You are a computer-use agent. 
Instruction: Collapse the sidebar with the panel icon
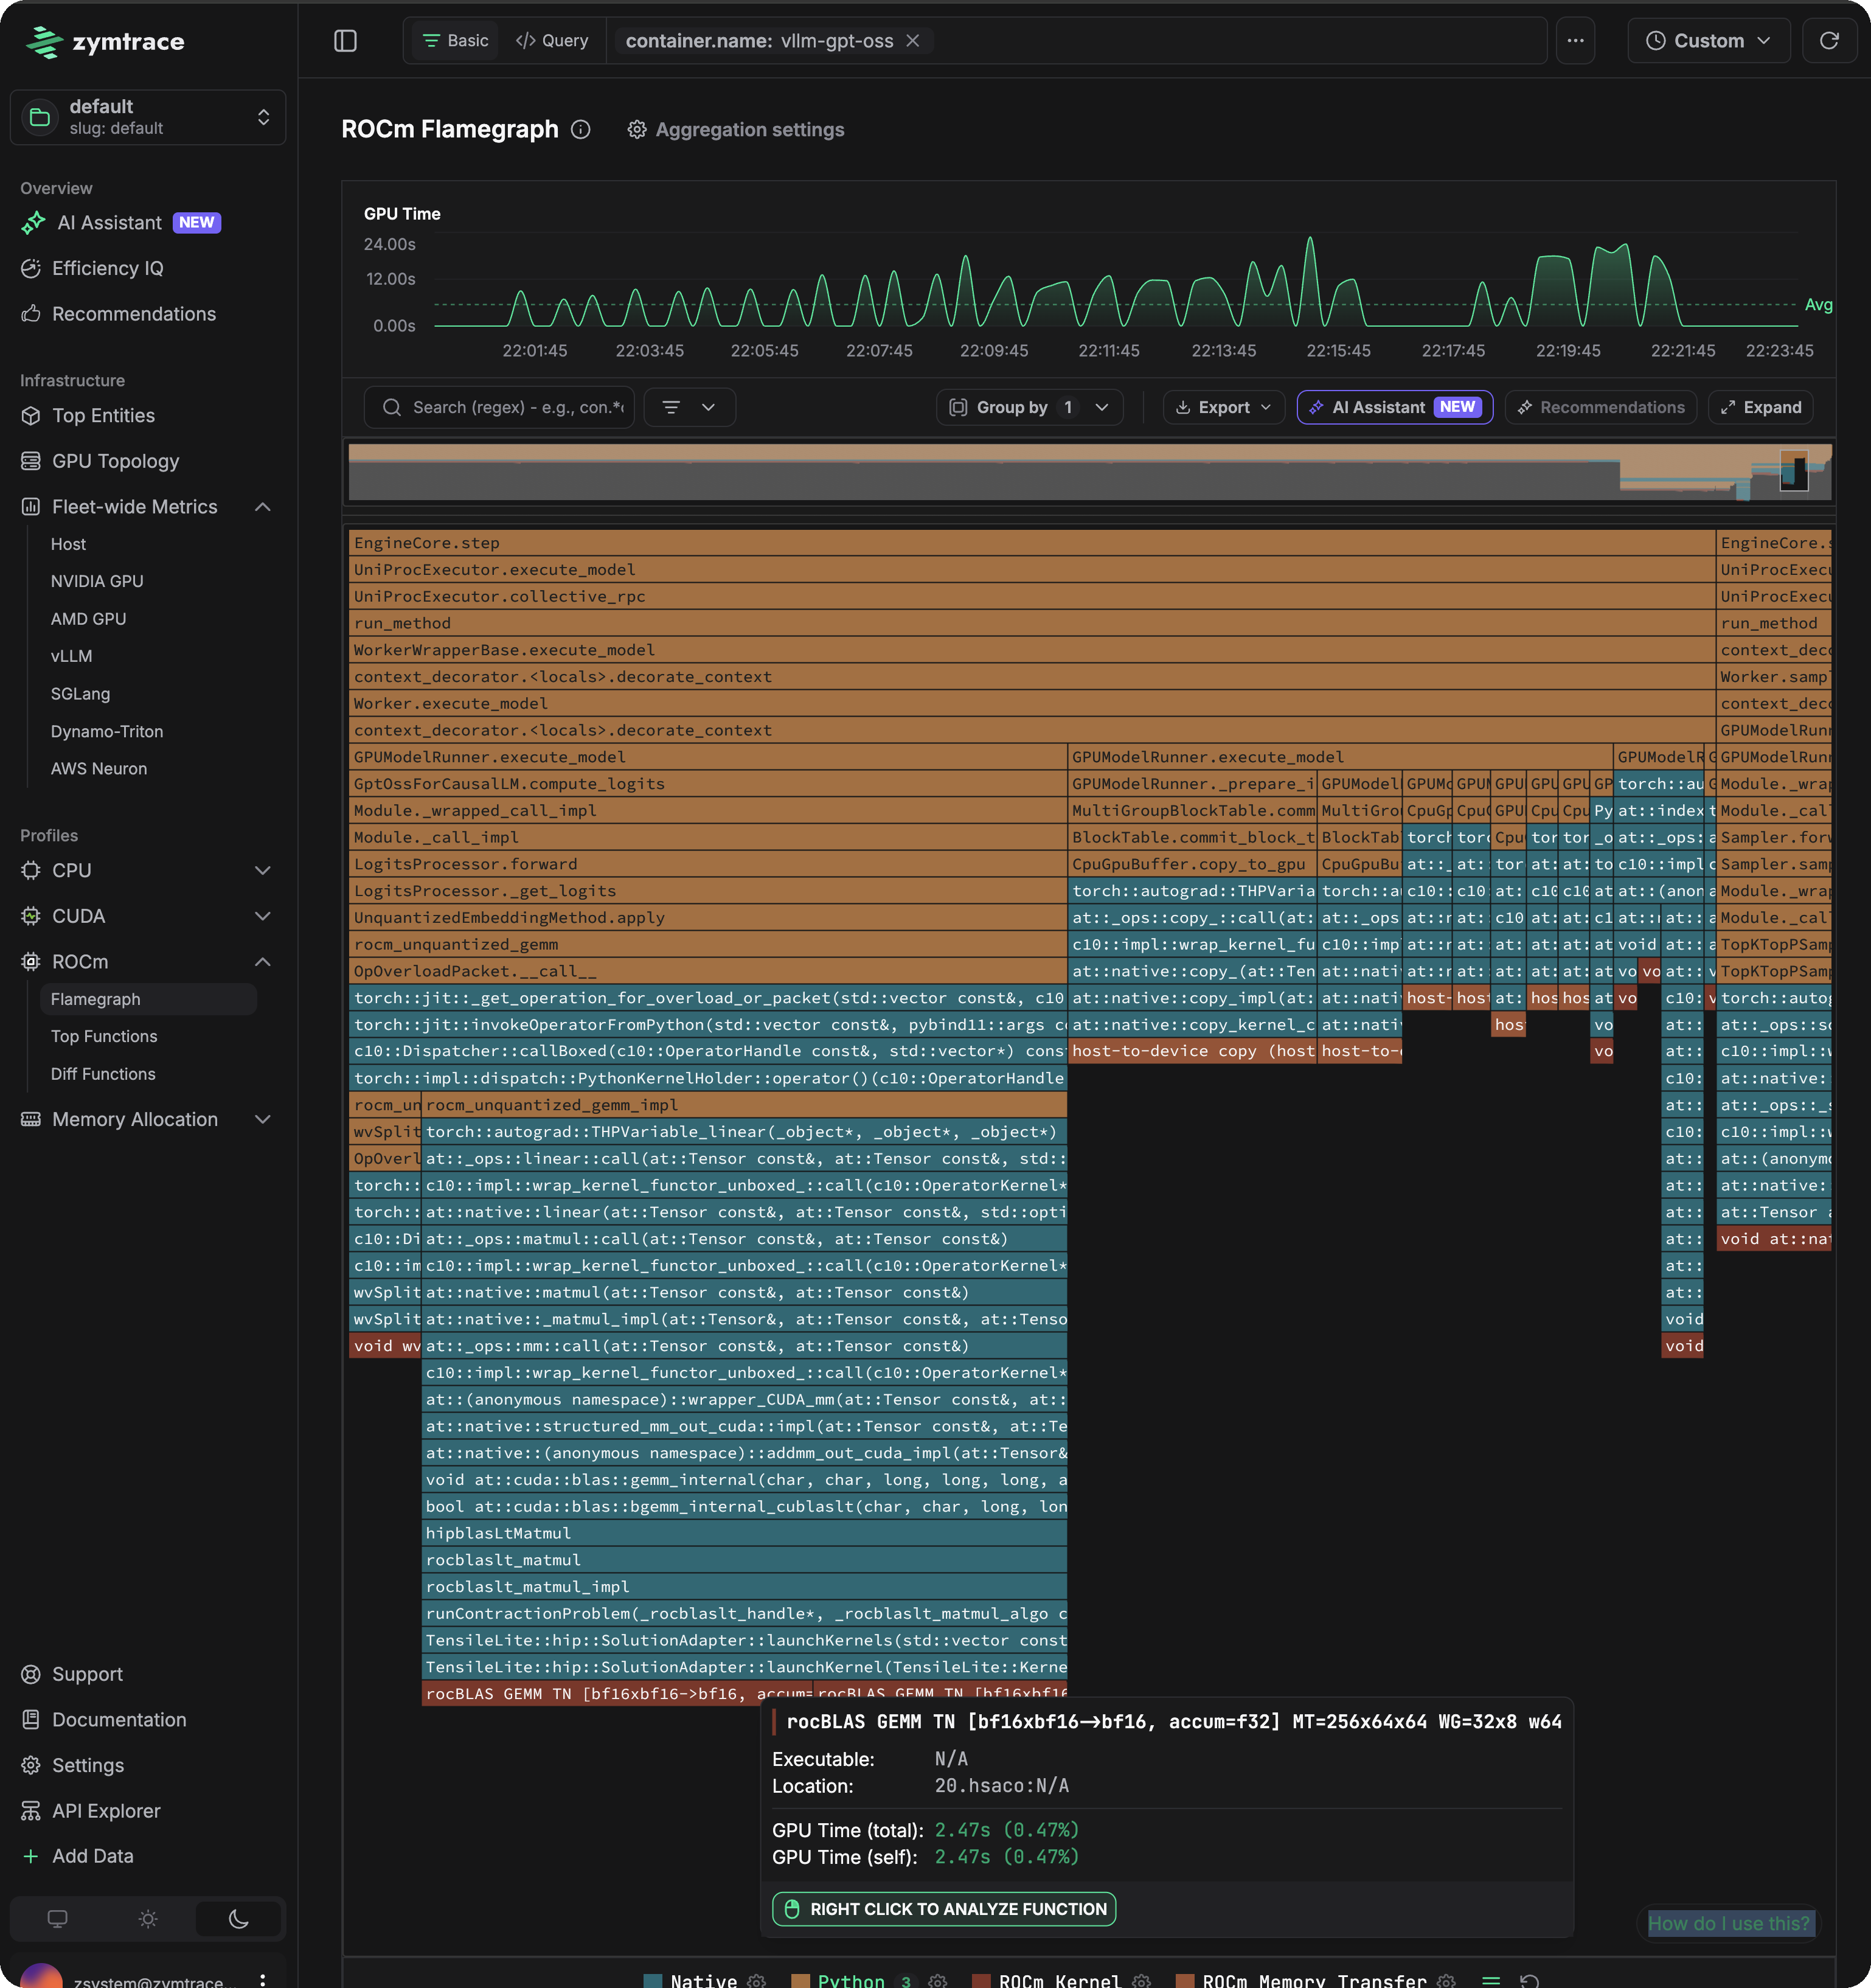point(345,41)
